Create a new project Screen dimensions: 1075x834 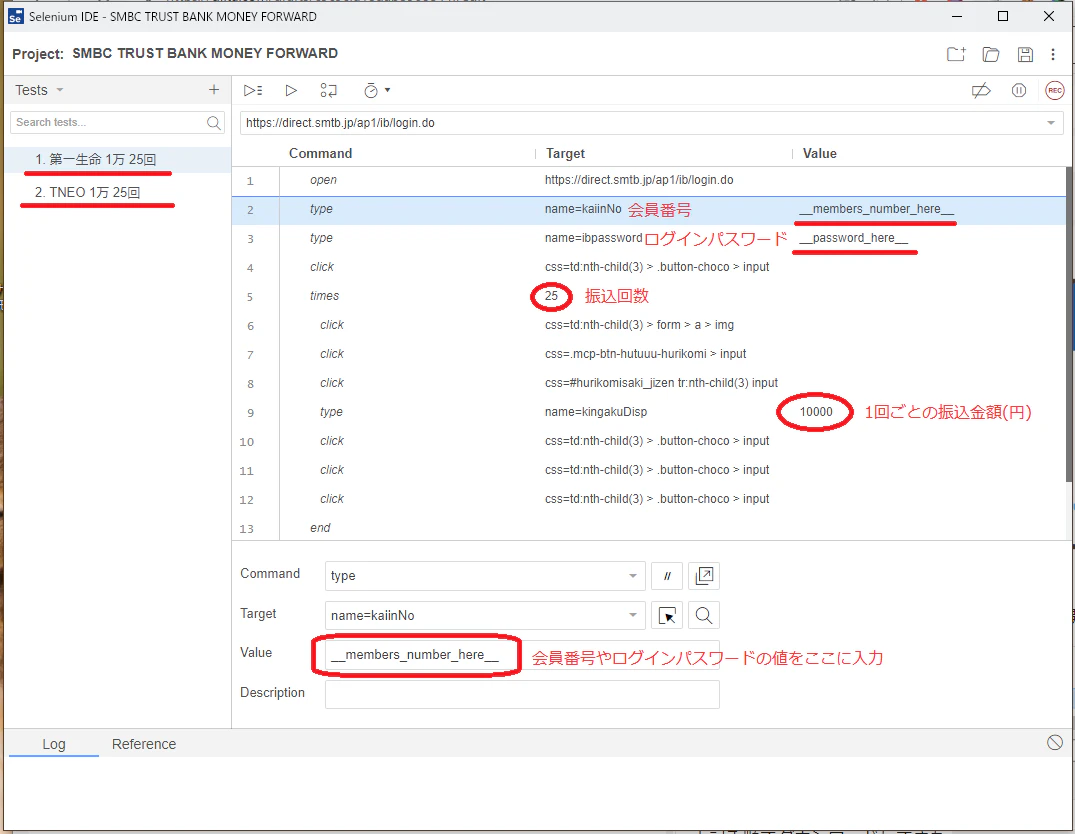pyautogui.click(x=956, y=54)
